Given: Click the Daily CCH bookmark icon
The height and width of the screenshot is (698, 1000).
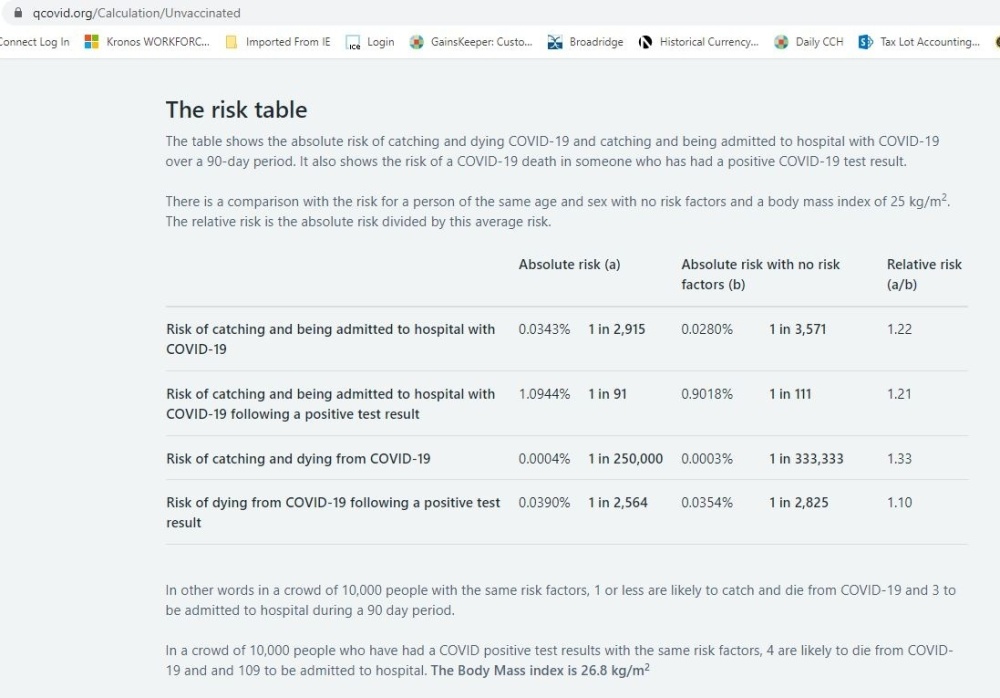Looking at the screenshot, I should (782, 42).
